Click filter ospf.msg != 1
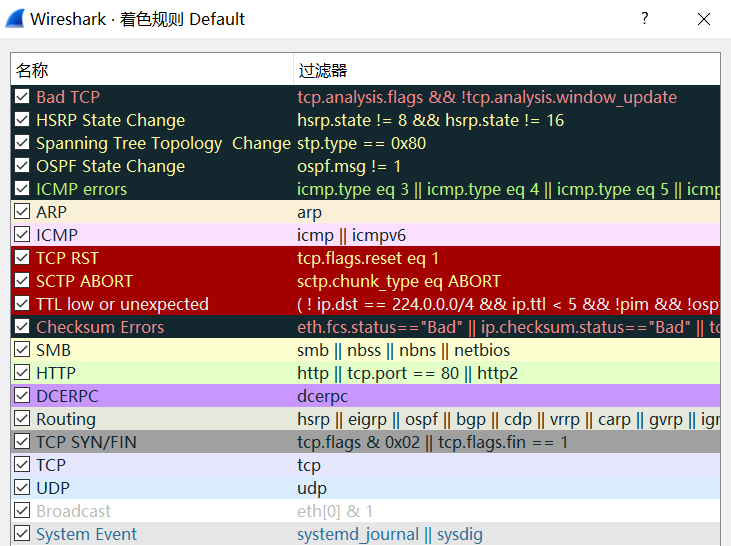Image resolution: width=731 pixels, height=546 pixels. tap(349, 166)
